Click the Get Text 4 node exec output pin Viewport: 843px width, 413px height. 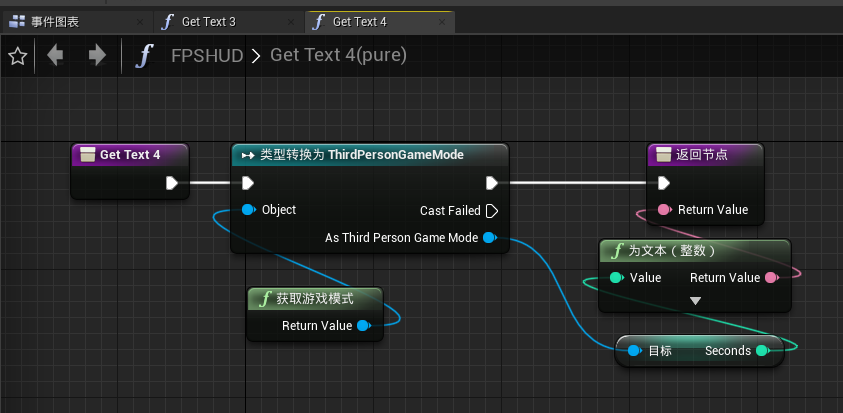pos(172,183)
